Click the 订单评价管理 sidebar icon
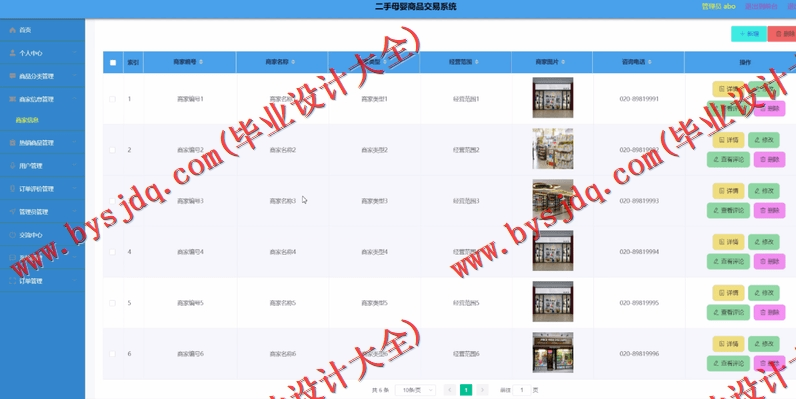Viewport: 796px width, 399px height. 13,188
